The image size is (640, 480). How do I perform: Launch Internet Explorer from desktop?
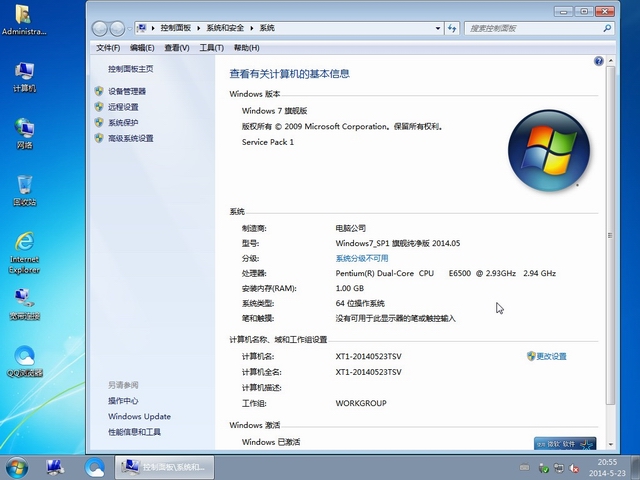pos(24,253)
